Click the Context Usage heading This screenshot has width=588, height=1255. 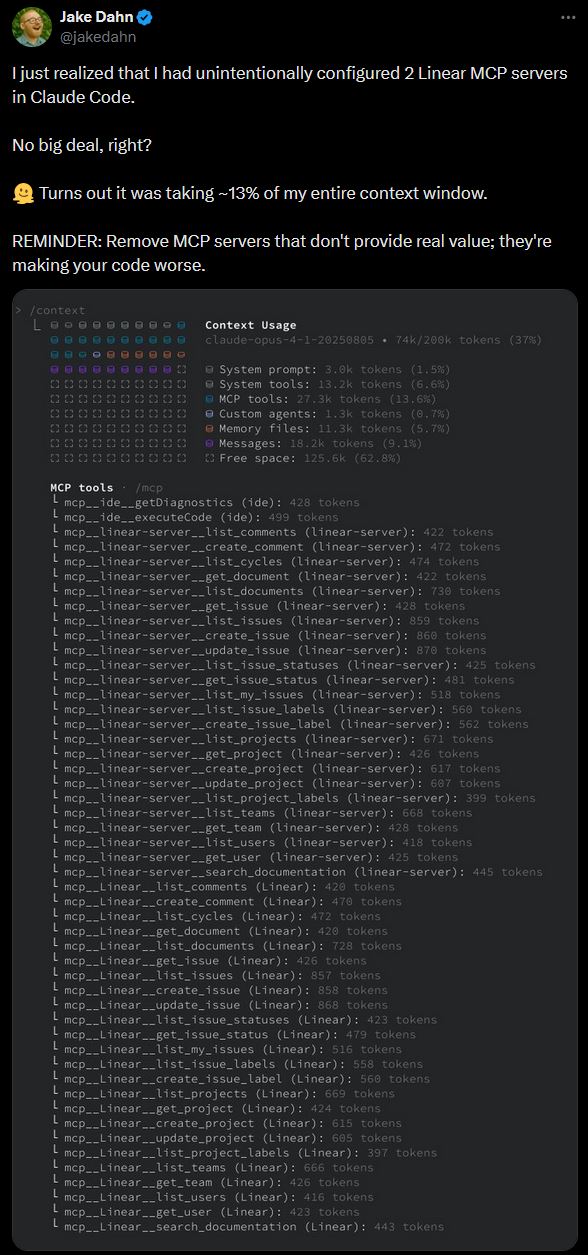tap(251, 325)
